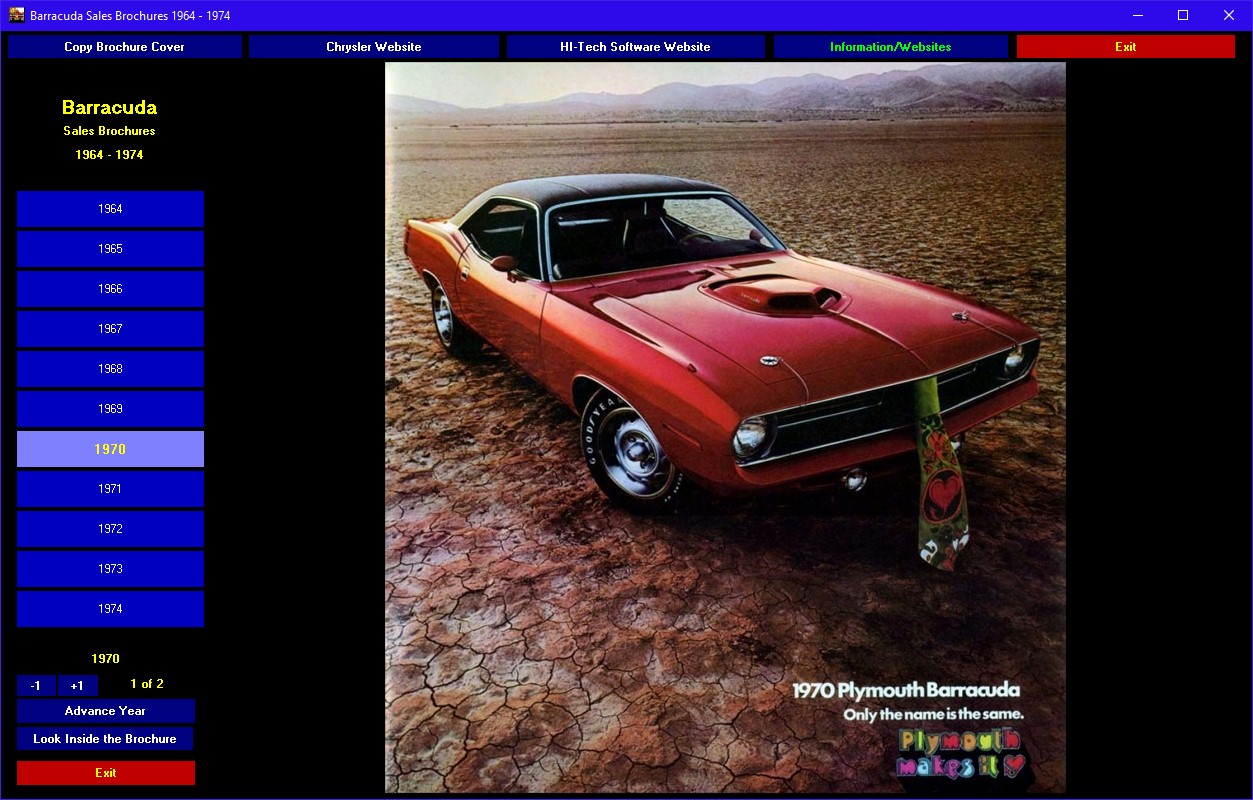Select the 1969 brochure year
The width and height of the screenshot is (1253, 800).
[110, 409]
